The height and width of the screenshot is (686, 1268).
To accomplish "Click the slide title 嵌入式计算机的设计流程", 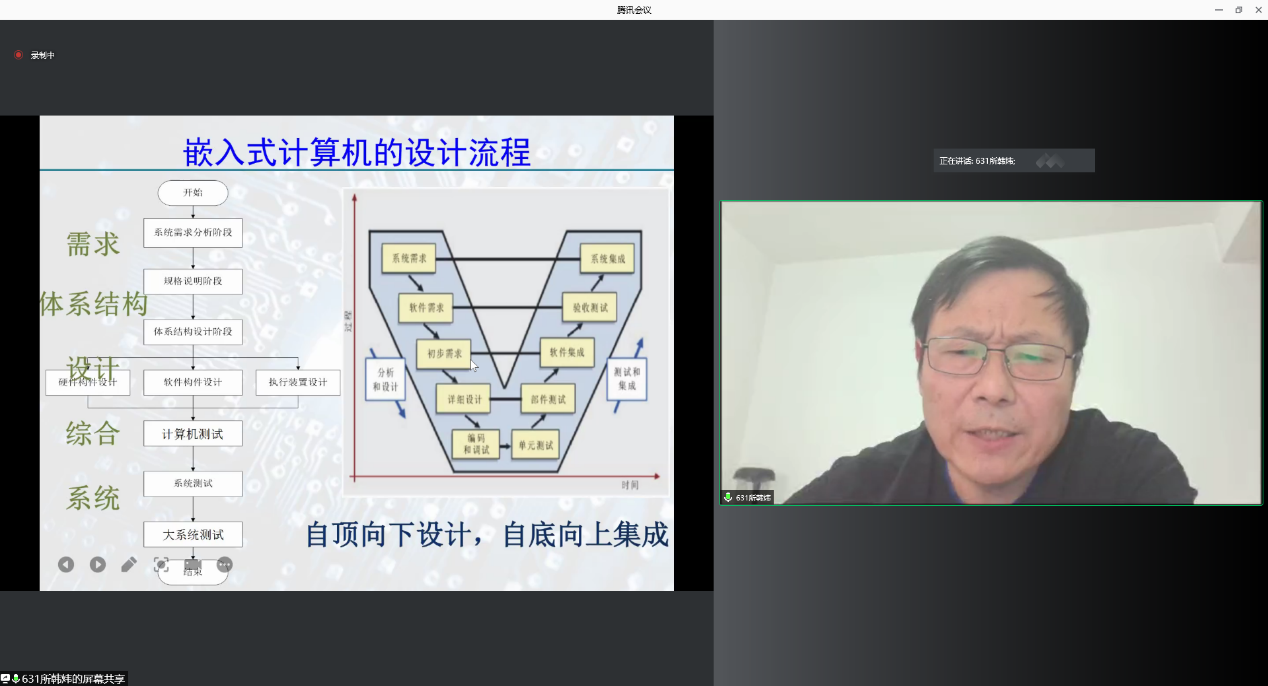I will pyautogui.click(x=357, y=153).
